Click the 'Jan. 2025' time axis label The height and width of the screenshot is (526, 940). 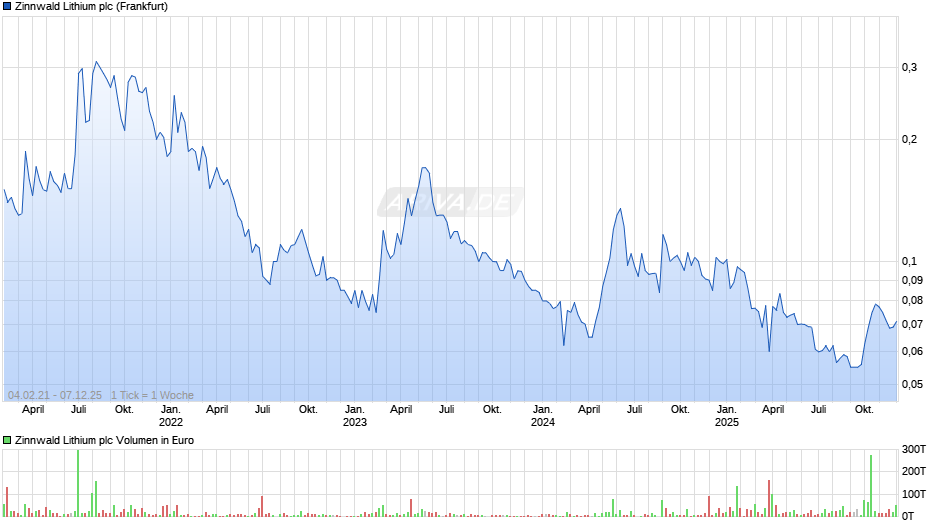[727, 416]
